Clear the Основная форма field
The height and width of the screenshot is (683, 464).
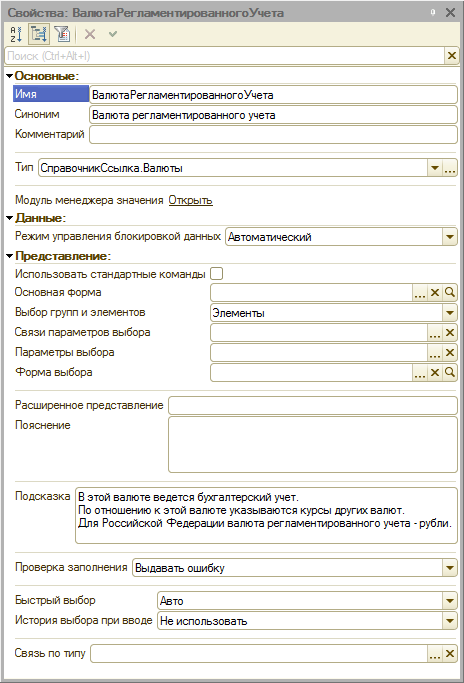435,293
